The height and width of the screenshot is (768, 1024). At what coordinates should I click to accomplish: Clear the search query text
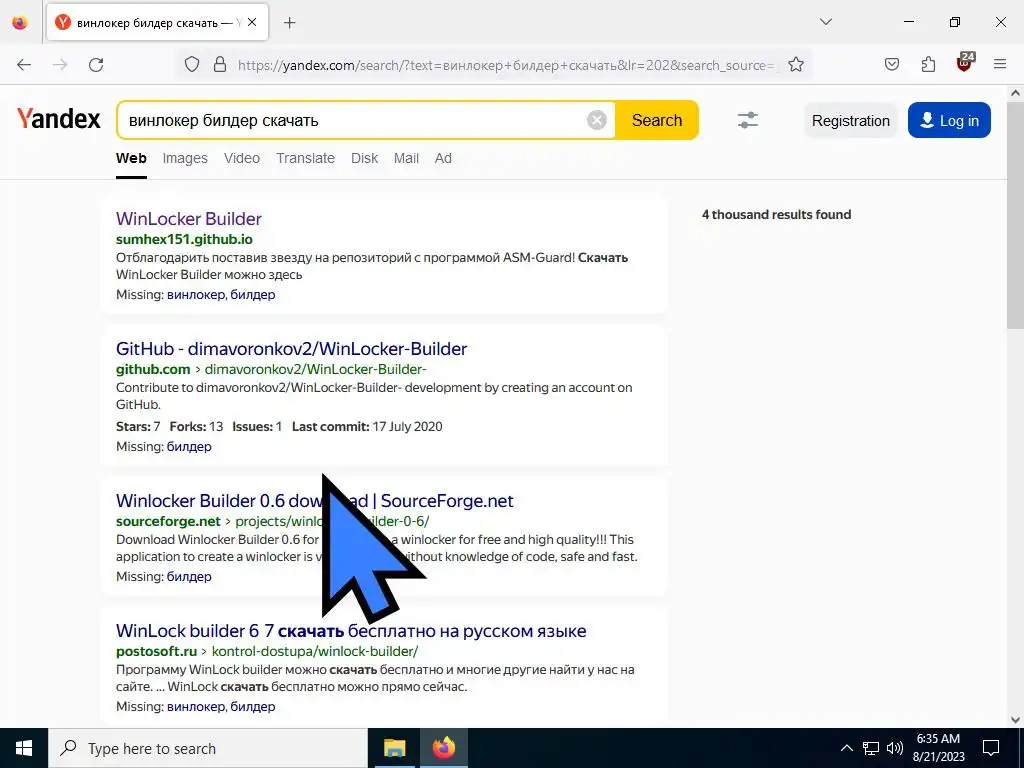(596, 120)
